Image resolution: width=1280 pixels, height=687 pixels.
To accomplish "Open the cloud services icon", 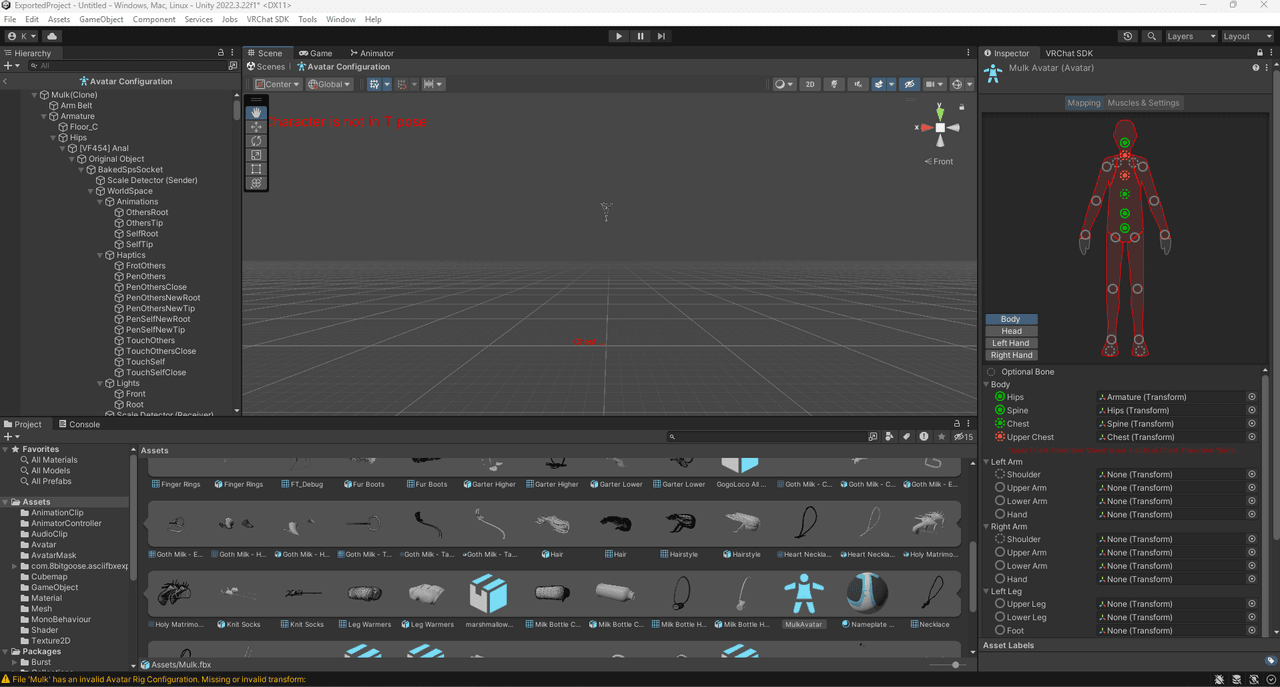I will click(x=52, y=36).
